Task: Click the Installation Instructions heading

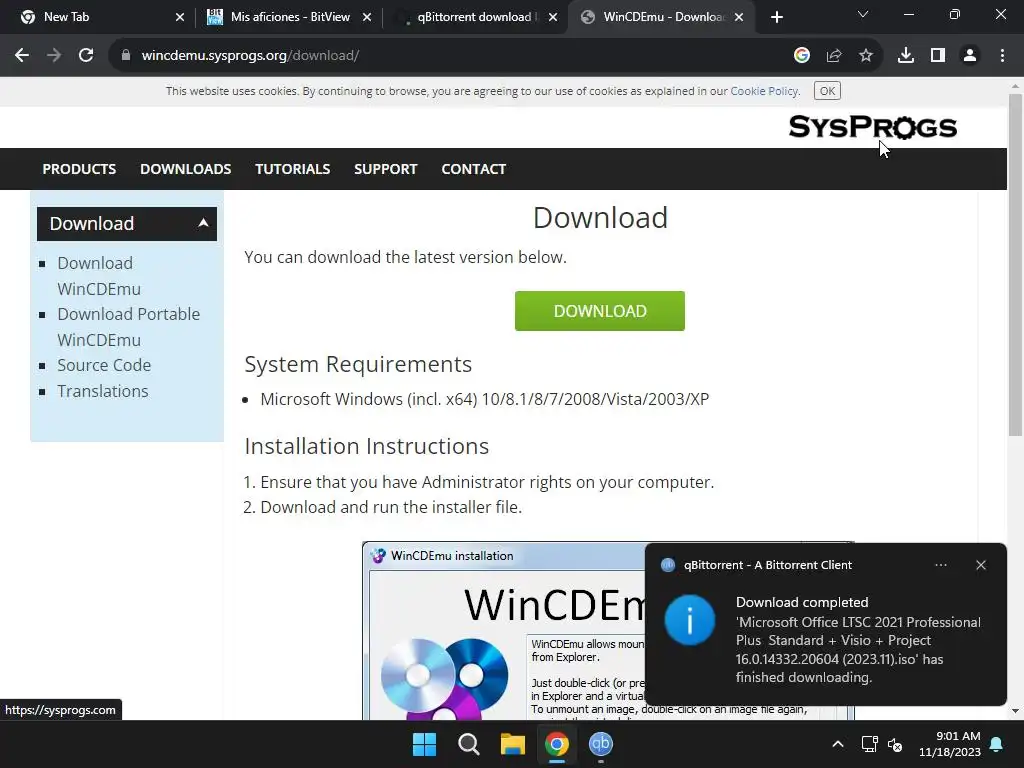Action: tap(366, 446)
